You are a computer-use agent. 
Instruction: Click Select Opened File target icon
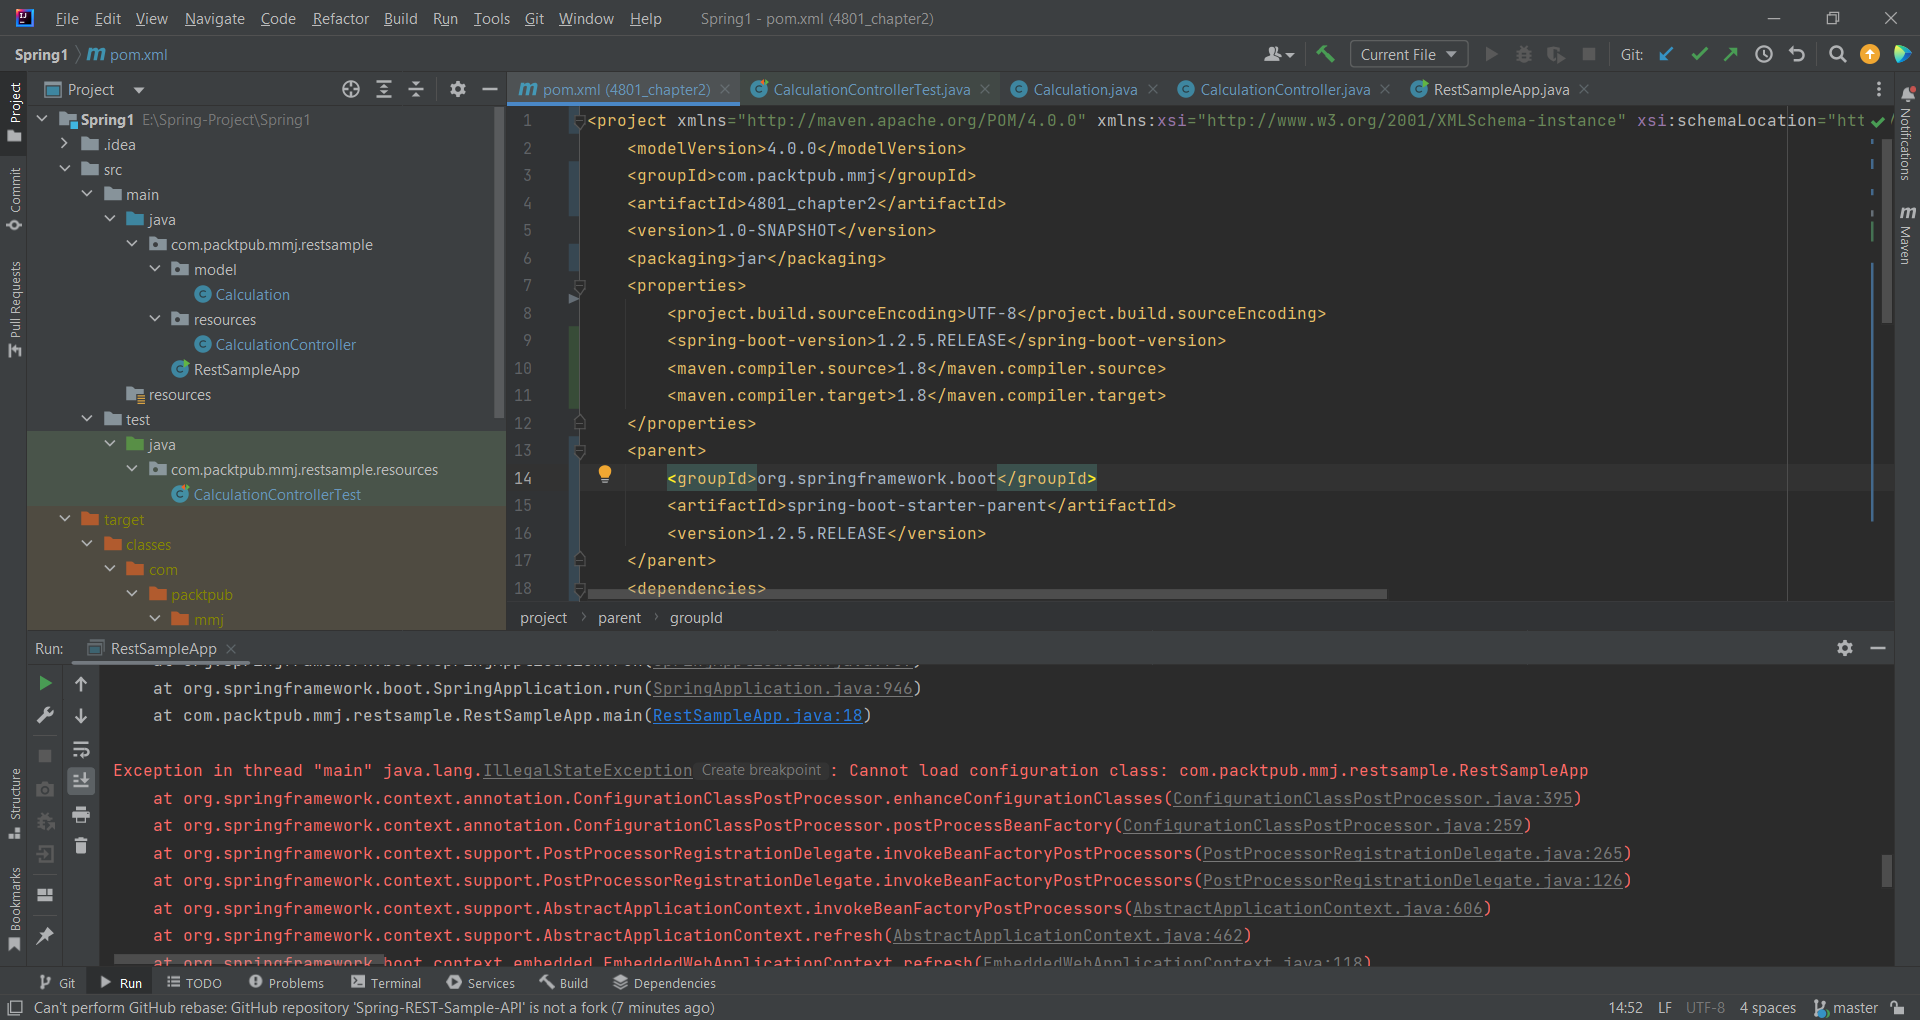351,89
